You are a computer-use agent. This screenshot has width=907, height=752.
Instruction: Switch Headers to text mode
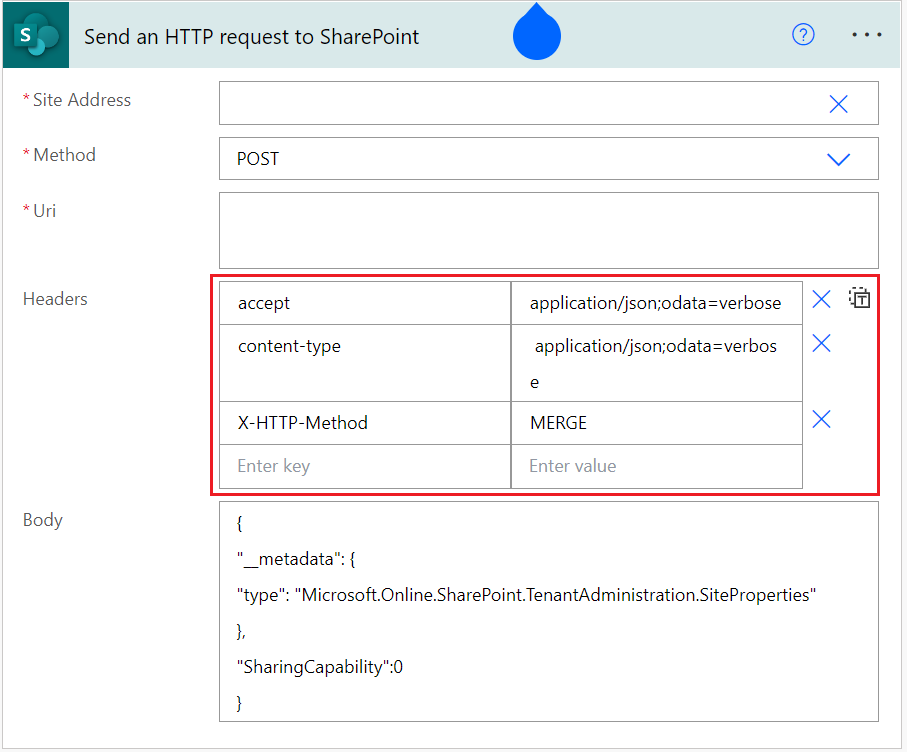point(859,298)
